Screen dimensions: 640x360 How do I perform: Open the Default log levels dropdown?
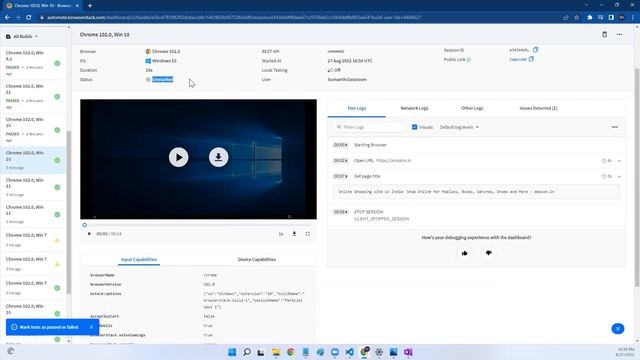point(459,127)
